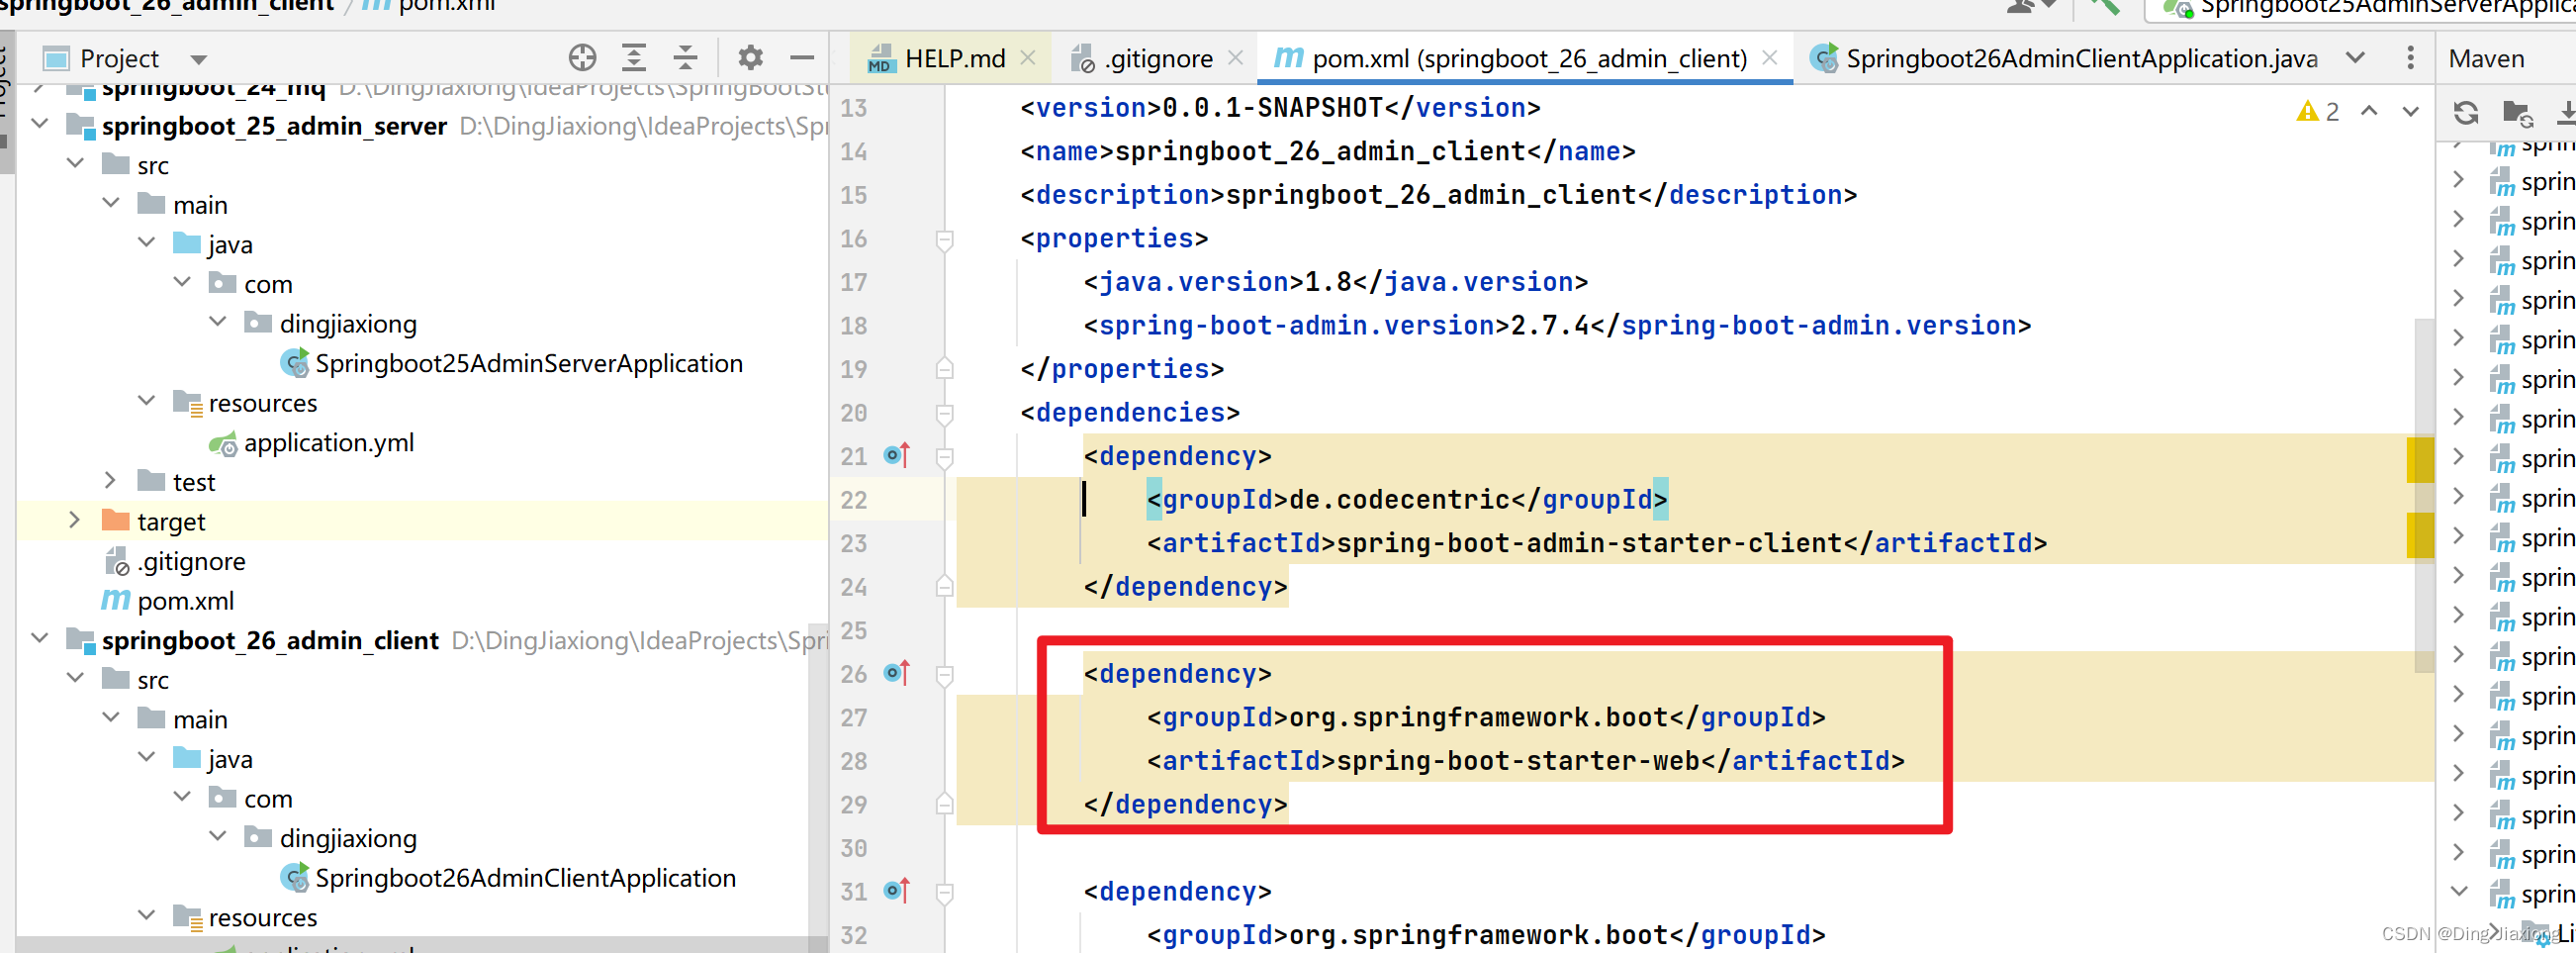
Task: Click pom.xml in the breadcrumb bar
Action: click(428, 6)
